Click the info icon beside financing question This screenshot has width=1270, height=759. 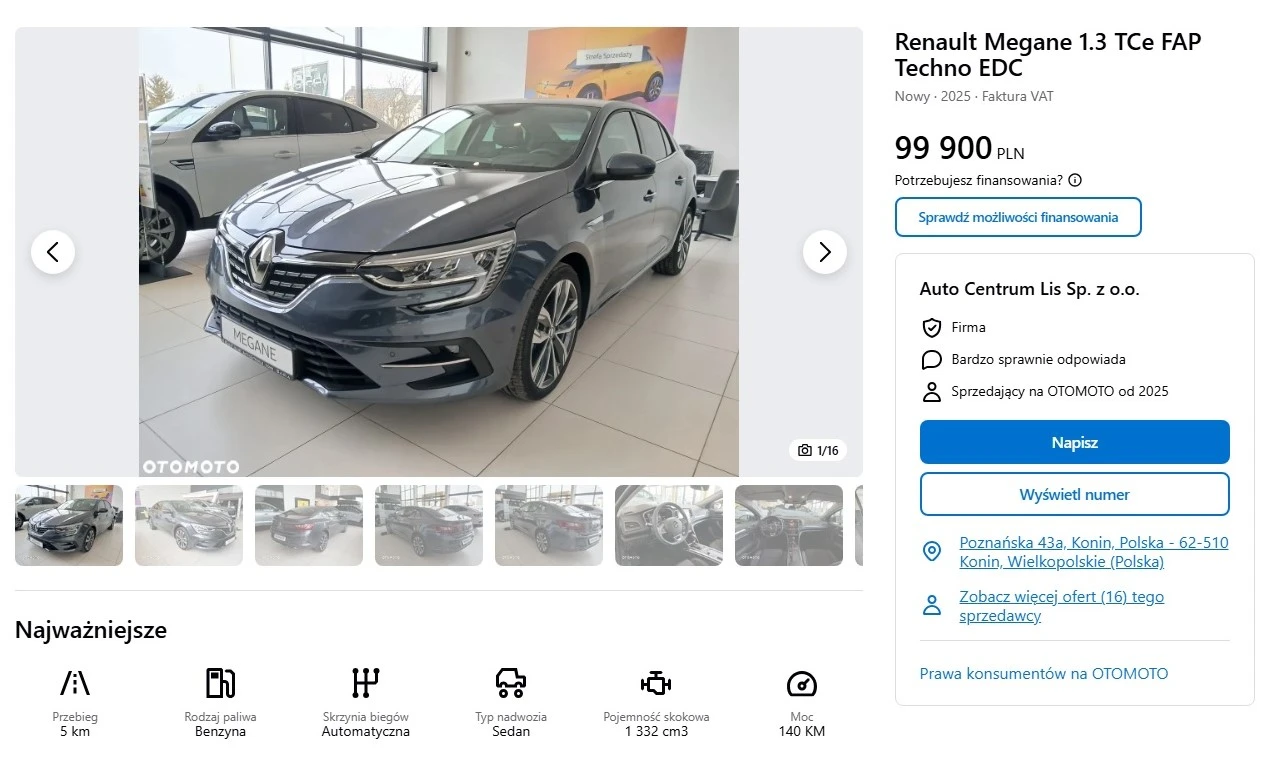click(x=1075, y=180)
